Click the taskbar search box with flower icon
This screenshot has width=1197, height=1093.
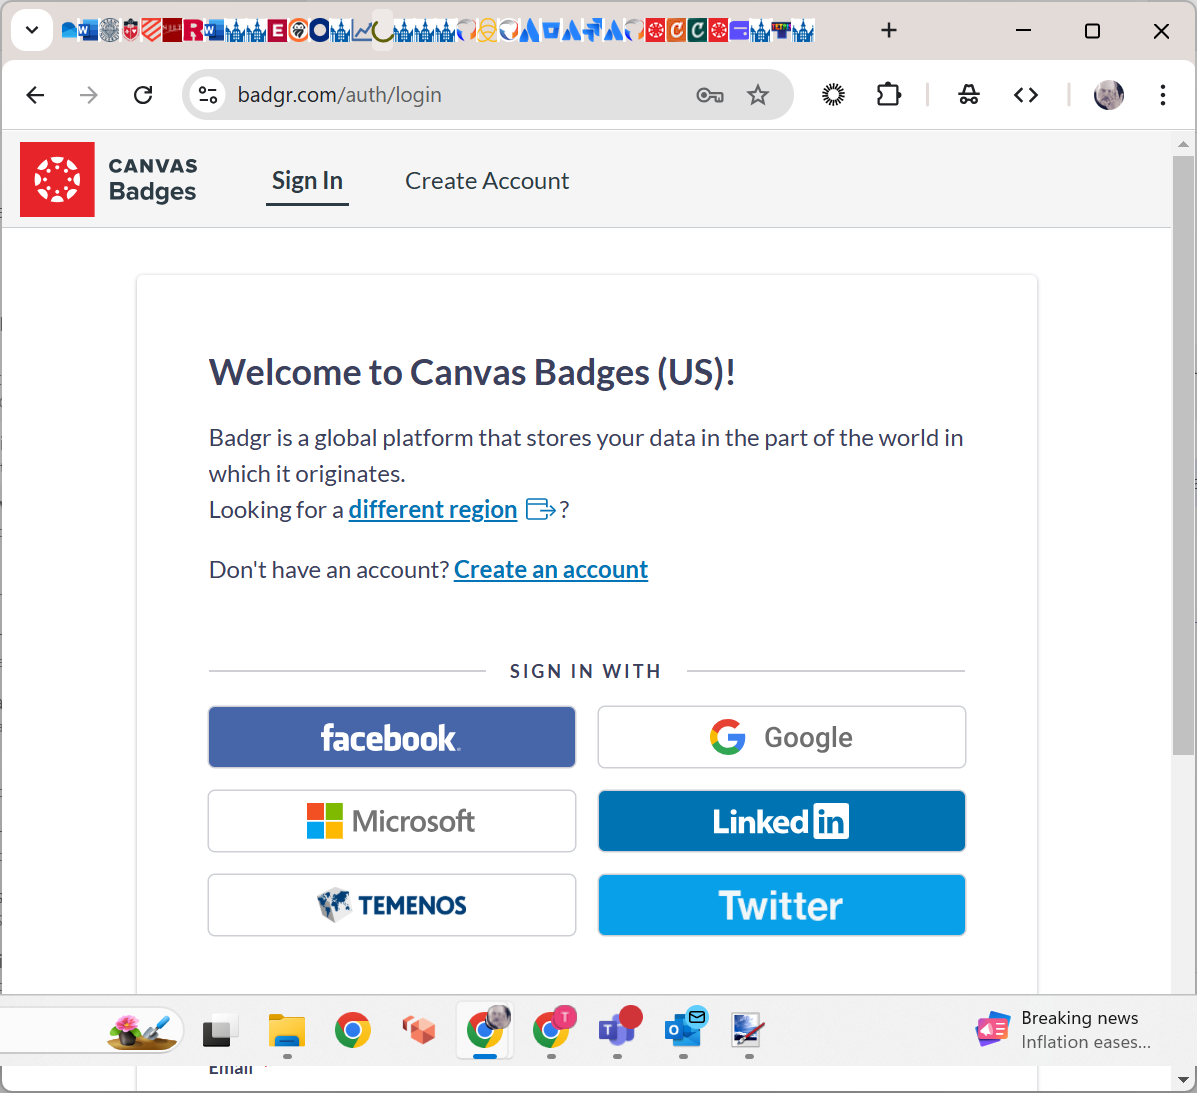point(92,1030)
